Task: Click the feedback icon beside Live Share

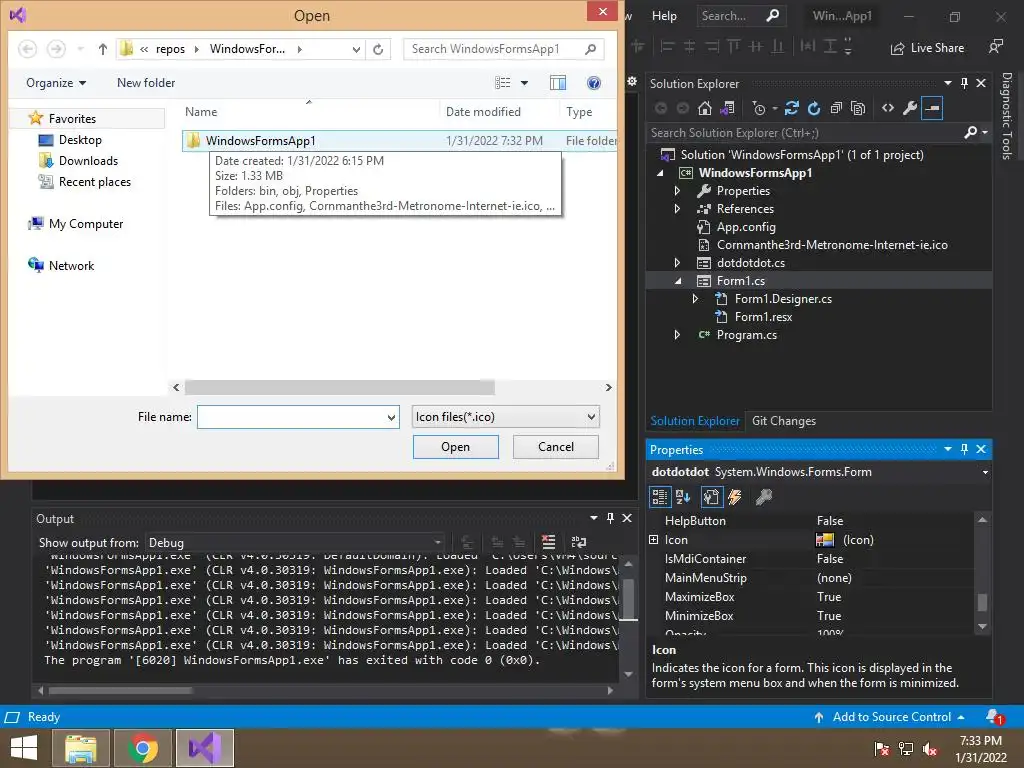Action: [996, 47]
